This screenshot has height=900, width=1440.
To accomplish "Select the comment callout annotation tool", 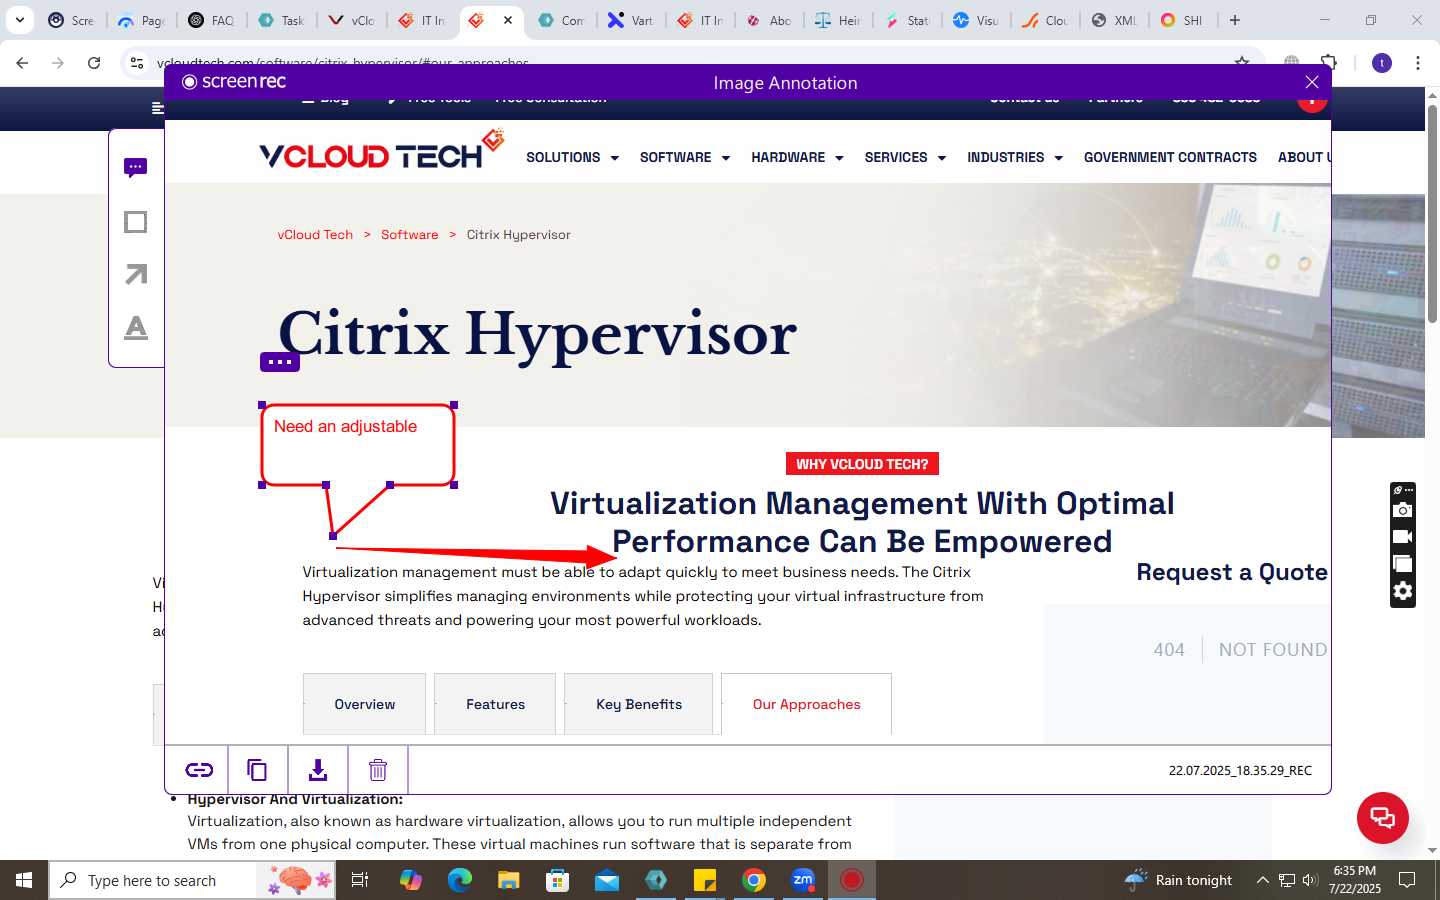I will [x=136, y=167].
